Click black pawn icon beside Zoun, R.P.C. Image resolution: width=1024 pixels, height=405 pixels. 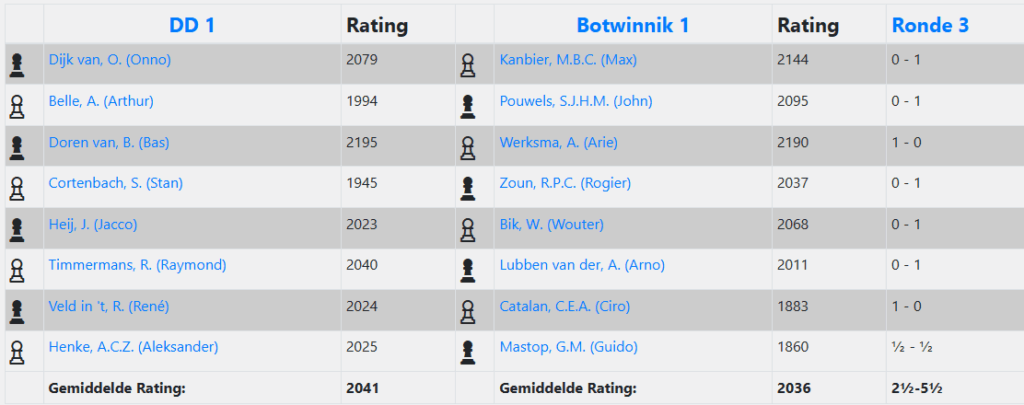pos(467,188)
